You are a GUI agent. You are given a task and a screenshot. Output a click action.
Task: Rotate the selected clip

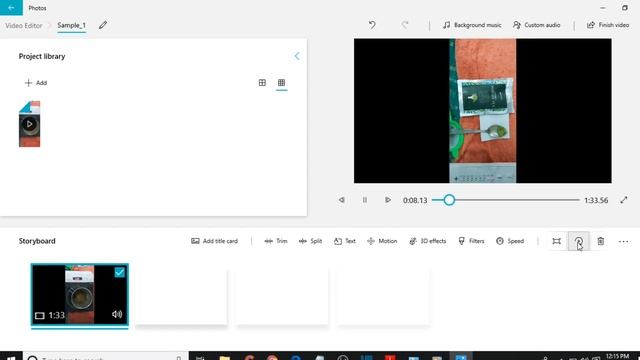coord(578,241)
